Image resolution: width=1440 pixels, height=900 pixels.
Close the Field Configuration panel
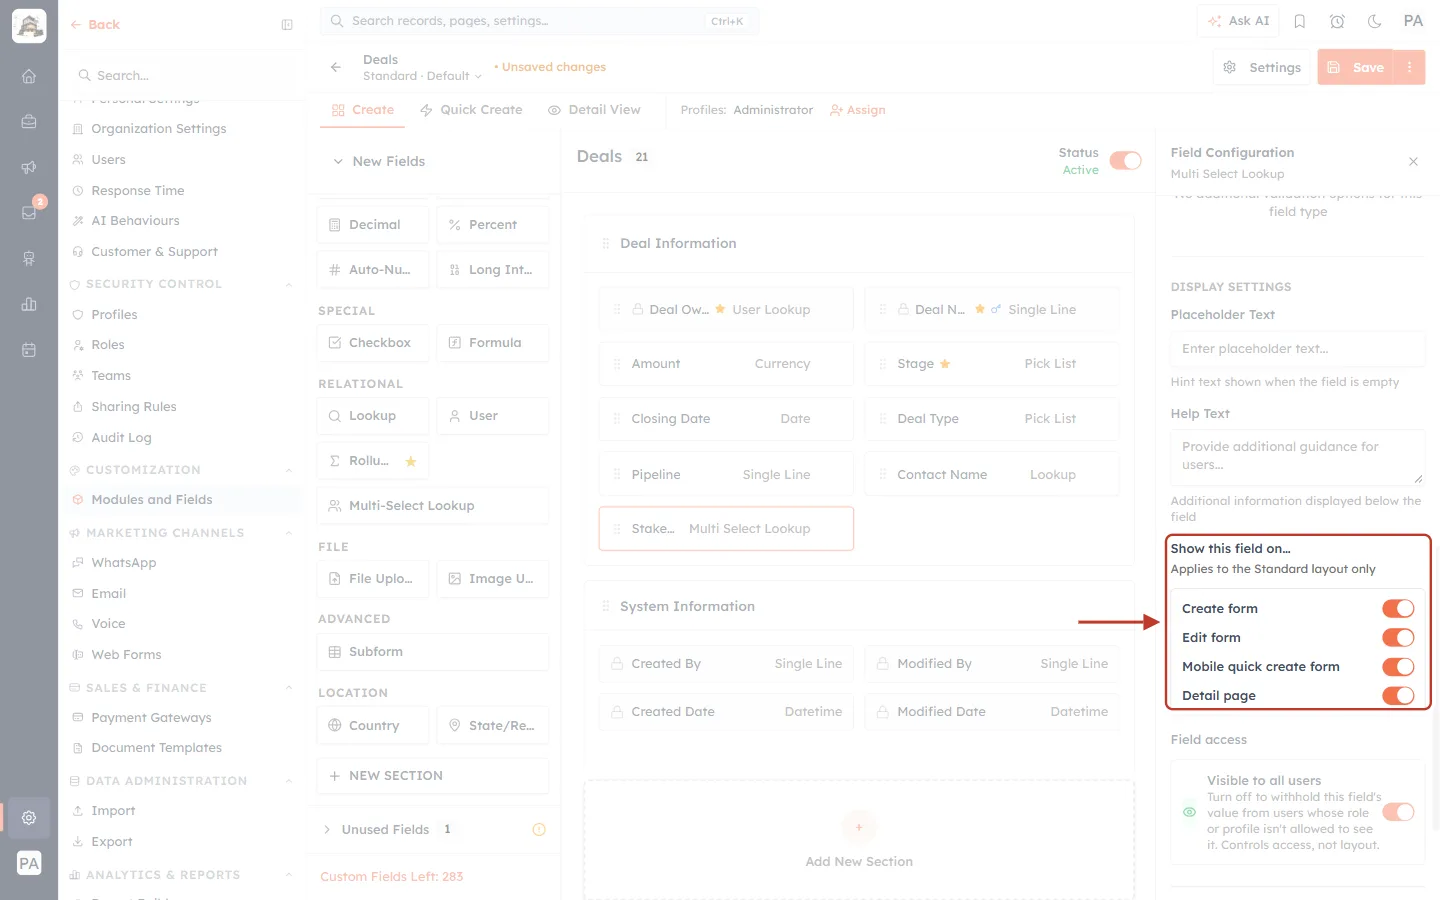1413,161
